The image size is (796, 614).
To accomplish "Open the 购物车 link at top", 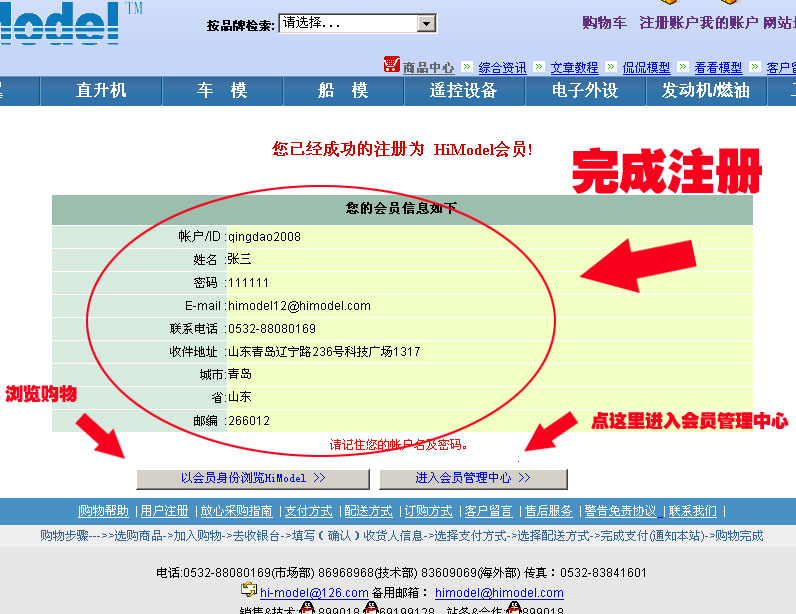I will coord(604,23).
